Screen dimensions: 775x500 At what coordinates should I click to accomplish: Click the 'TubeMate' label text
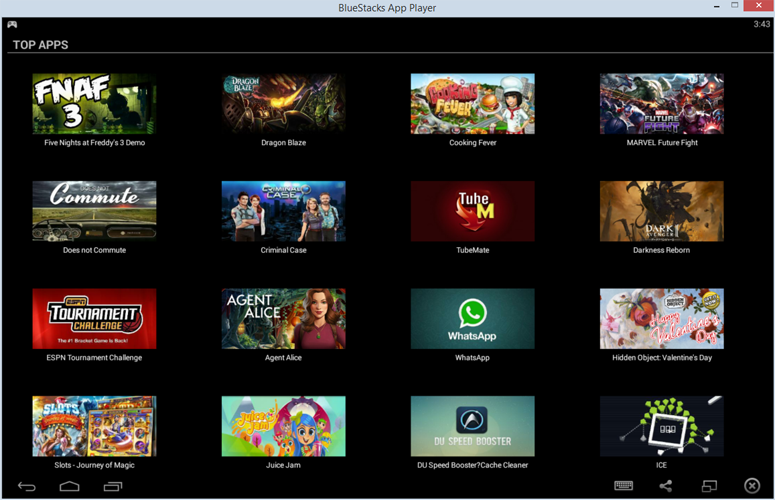[x=473, y=250]
